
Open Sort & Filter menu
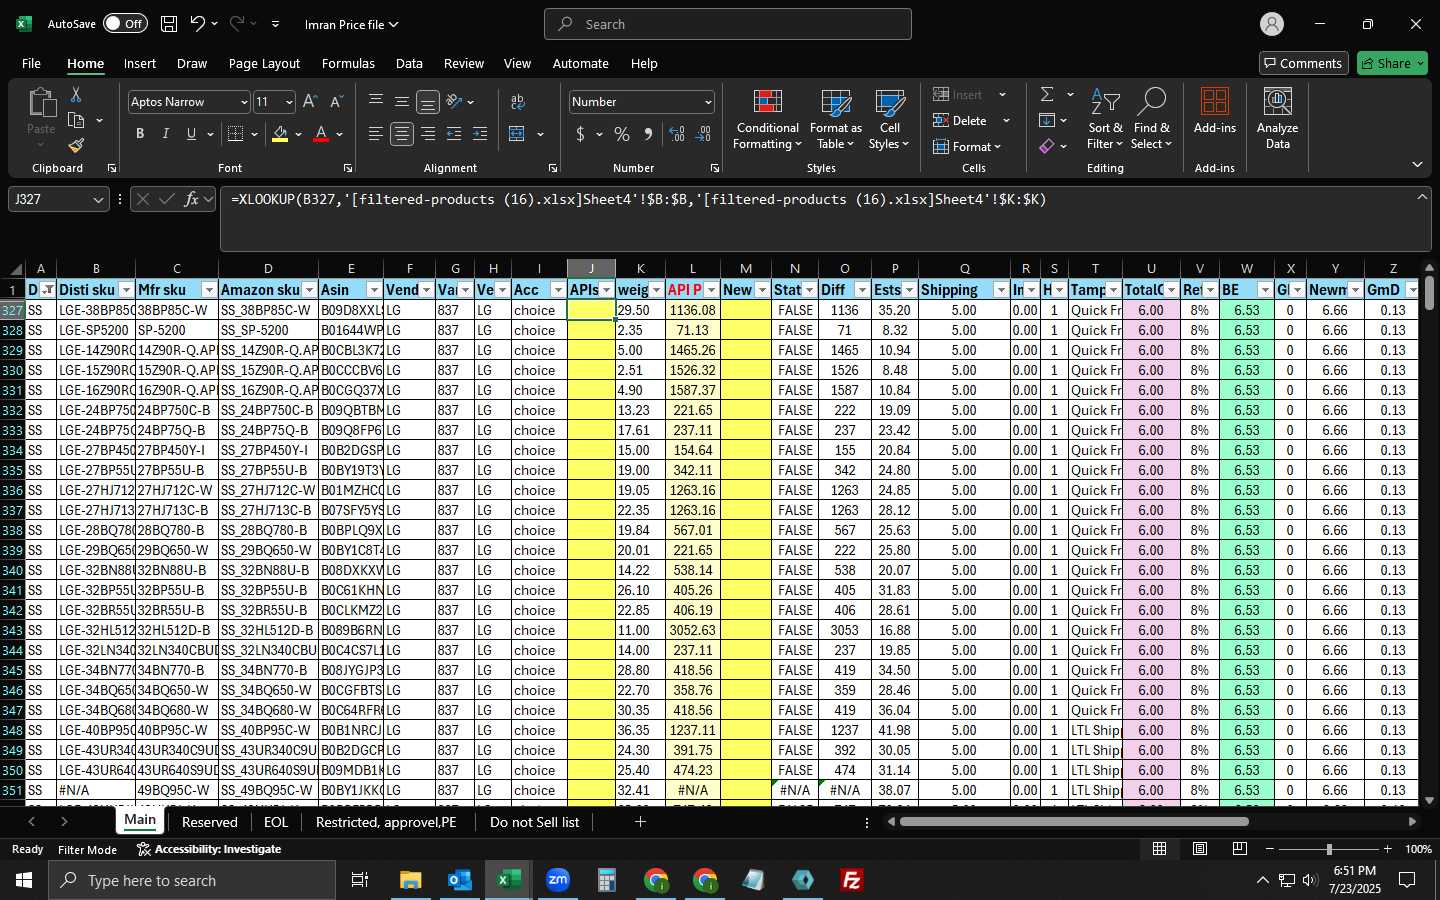click(x=1105, y=120)
